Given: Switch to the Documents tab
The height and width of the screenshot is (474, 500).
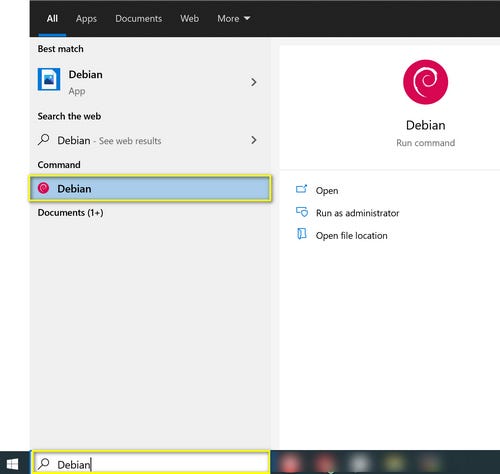Looking at the screenshot, I should point(139,18).
